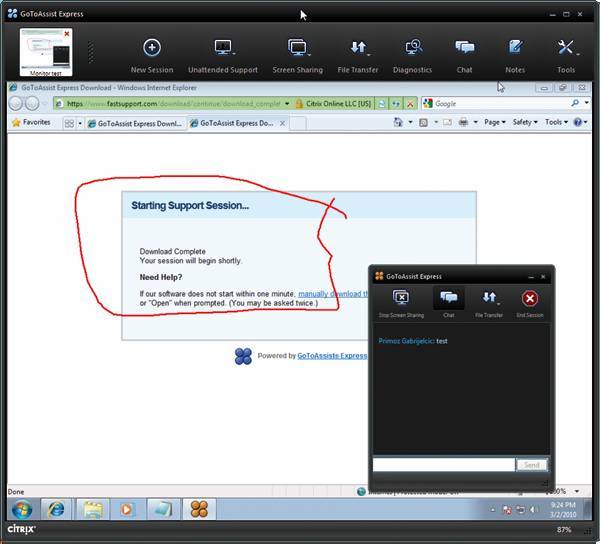Close the active GoToAssist Express Do... tab
This screenshot has height=544, width=600.
[x=282, y=123]
